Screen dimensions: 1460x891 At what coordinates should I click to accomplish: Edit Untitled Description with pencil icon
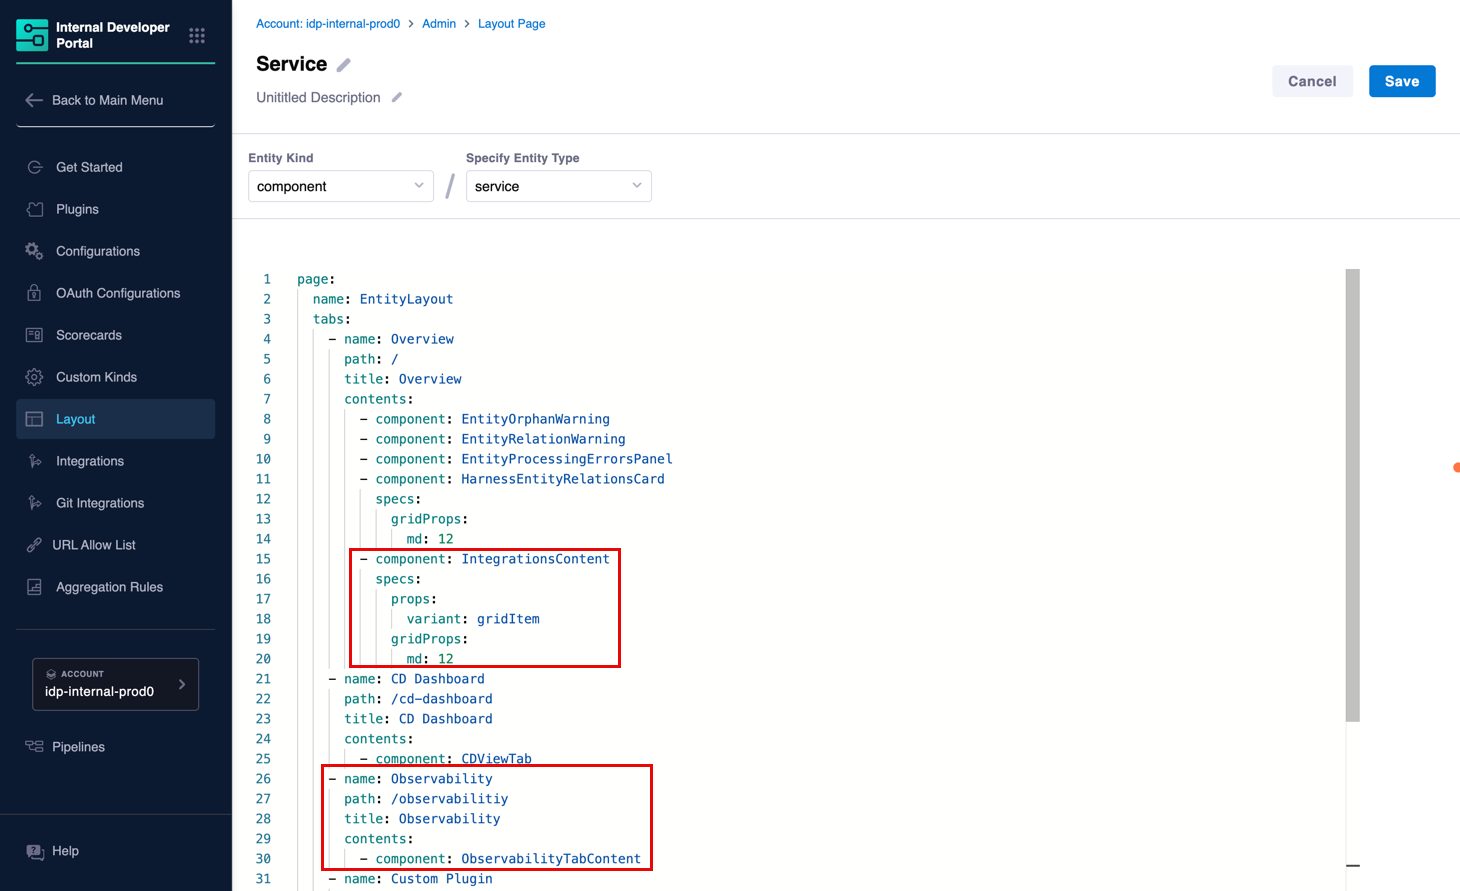[397, 97]
